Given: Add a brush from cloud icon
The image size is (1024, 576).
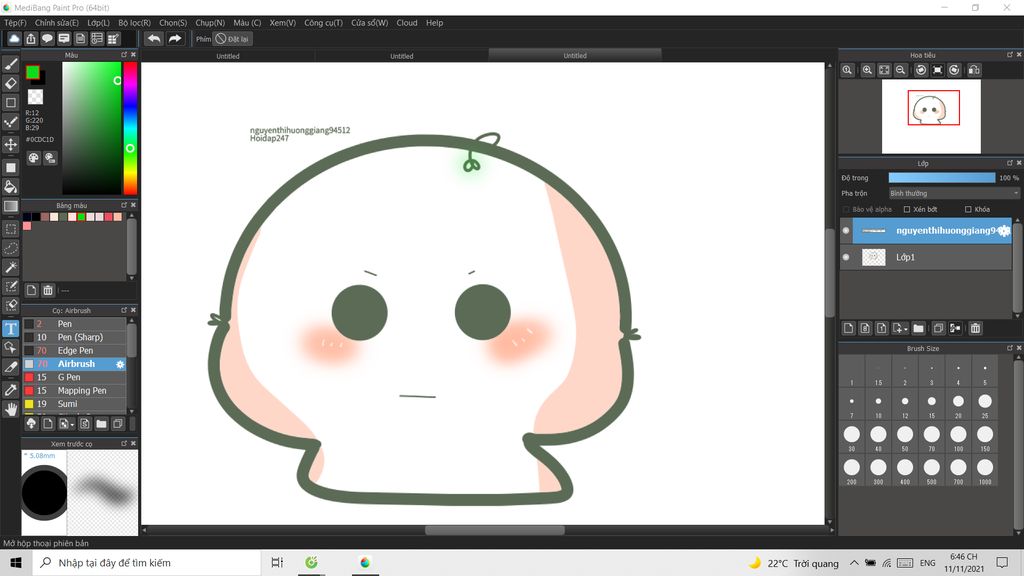Looking at the screenshot, I should [x=31, y=424].
